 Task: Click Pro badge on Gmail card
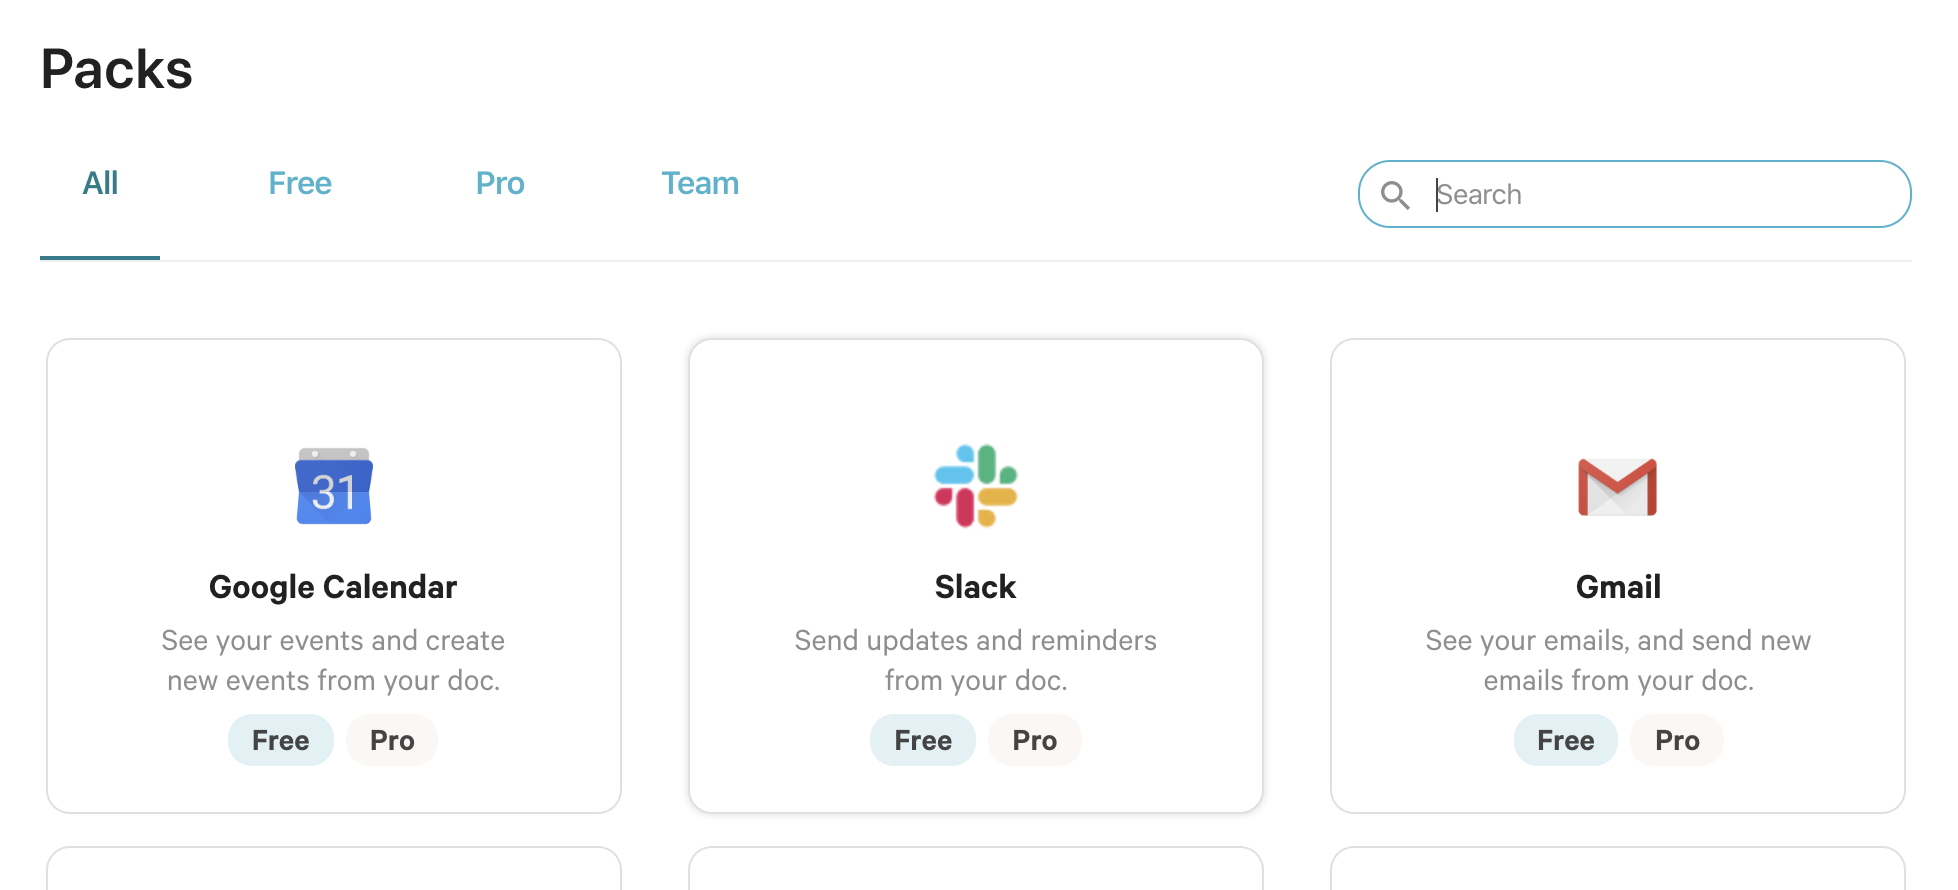coord(1677,741)
